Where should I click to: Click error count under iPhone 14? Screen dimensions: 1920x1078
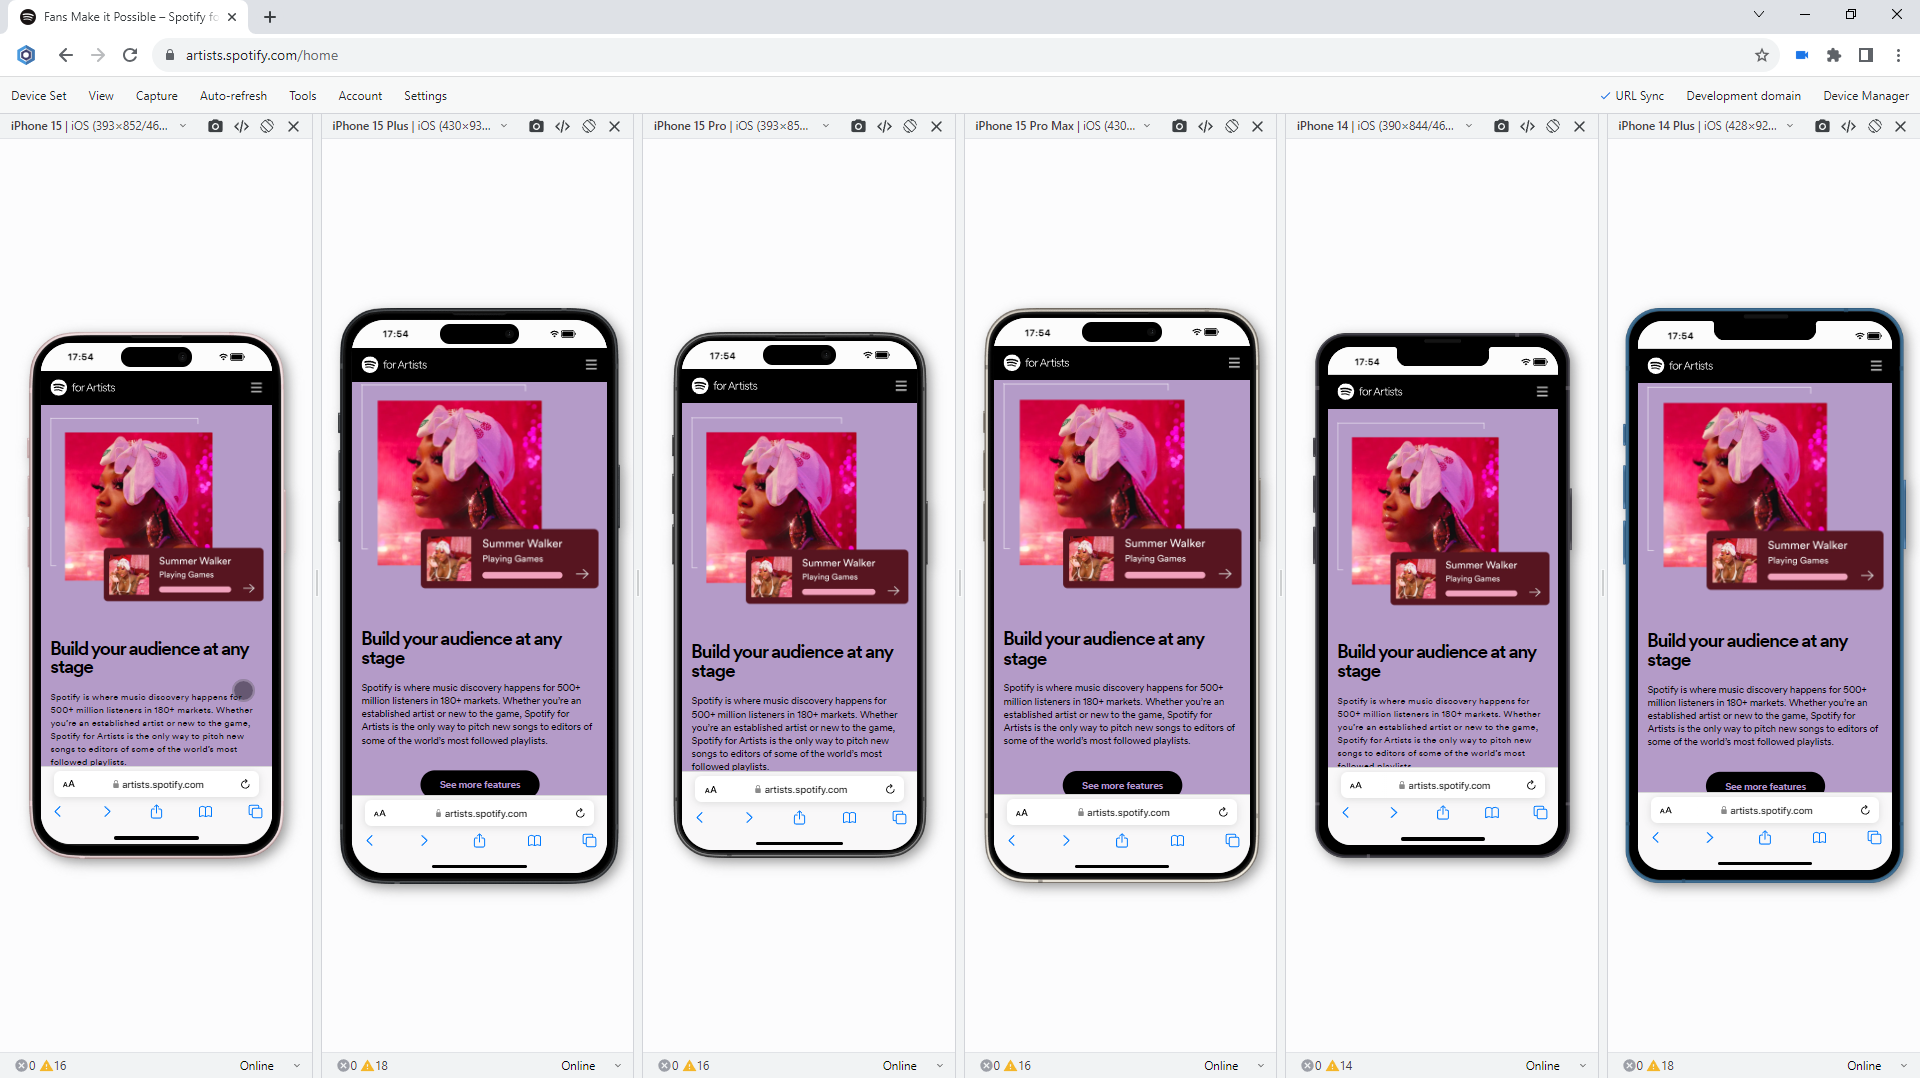click(1312, 1066)
